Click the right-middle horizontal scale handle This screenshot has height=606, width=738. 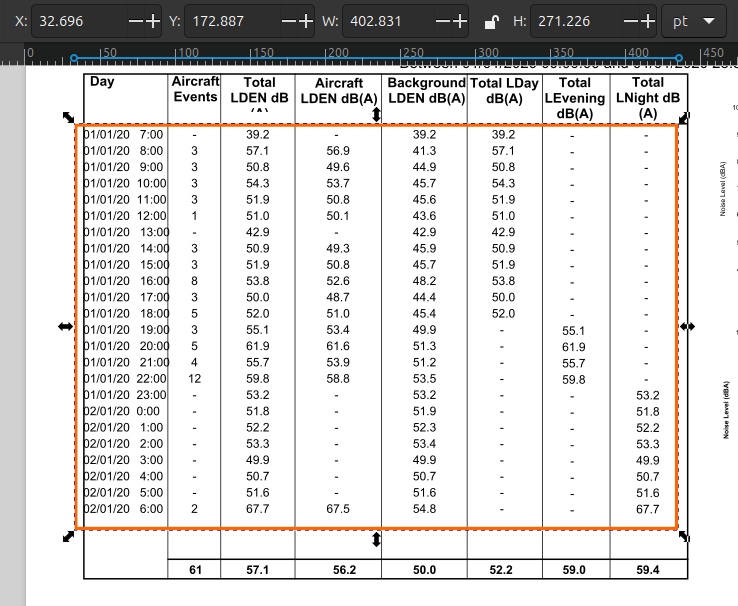687,327
